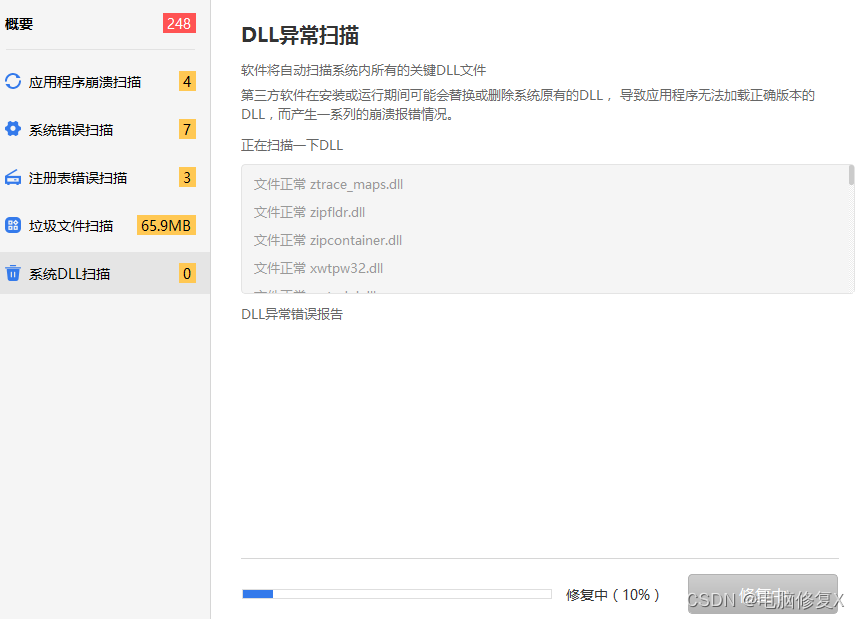Click the 7 badge for system errors
Screen dimensions: 860x619
pyautogui.click(x=187, y=129)
